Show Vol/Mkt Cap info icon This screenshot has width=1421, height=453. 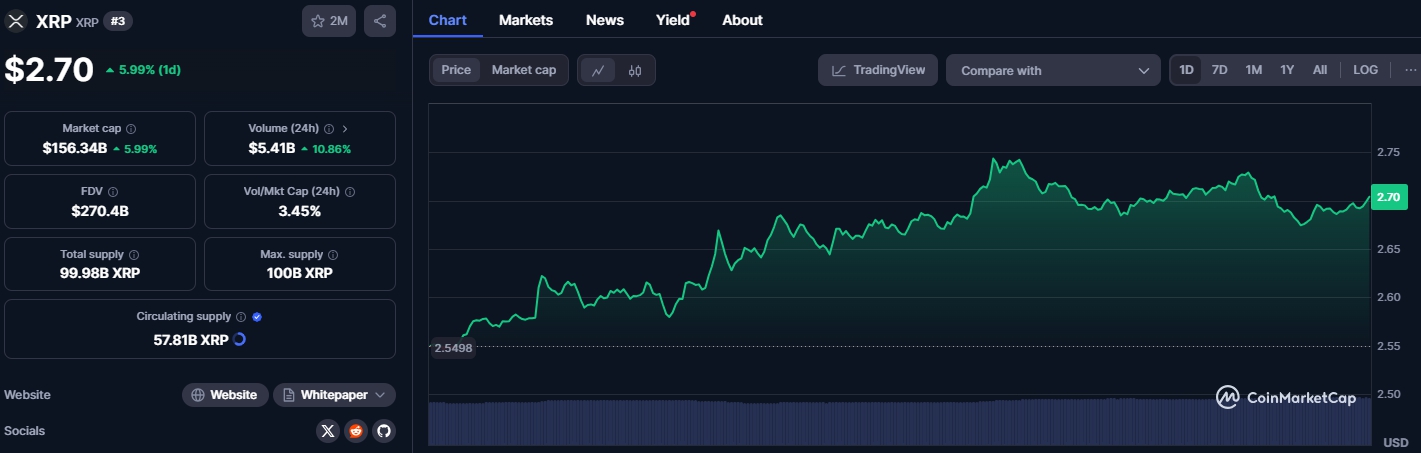click(x=350, y=192)
